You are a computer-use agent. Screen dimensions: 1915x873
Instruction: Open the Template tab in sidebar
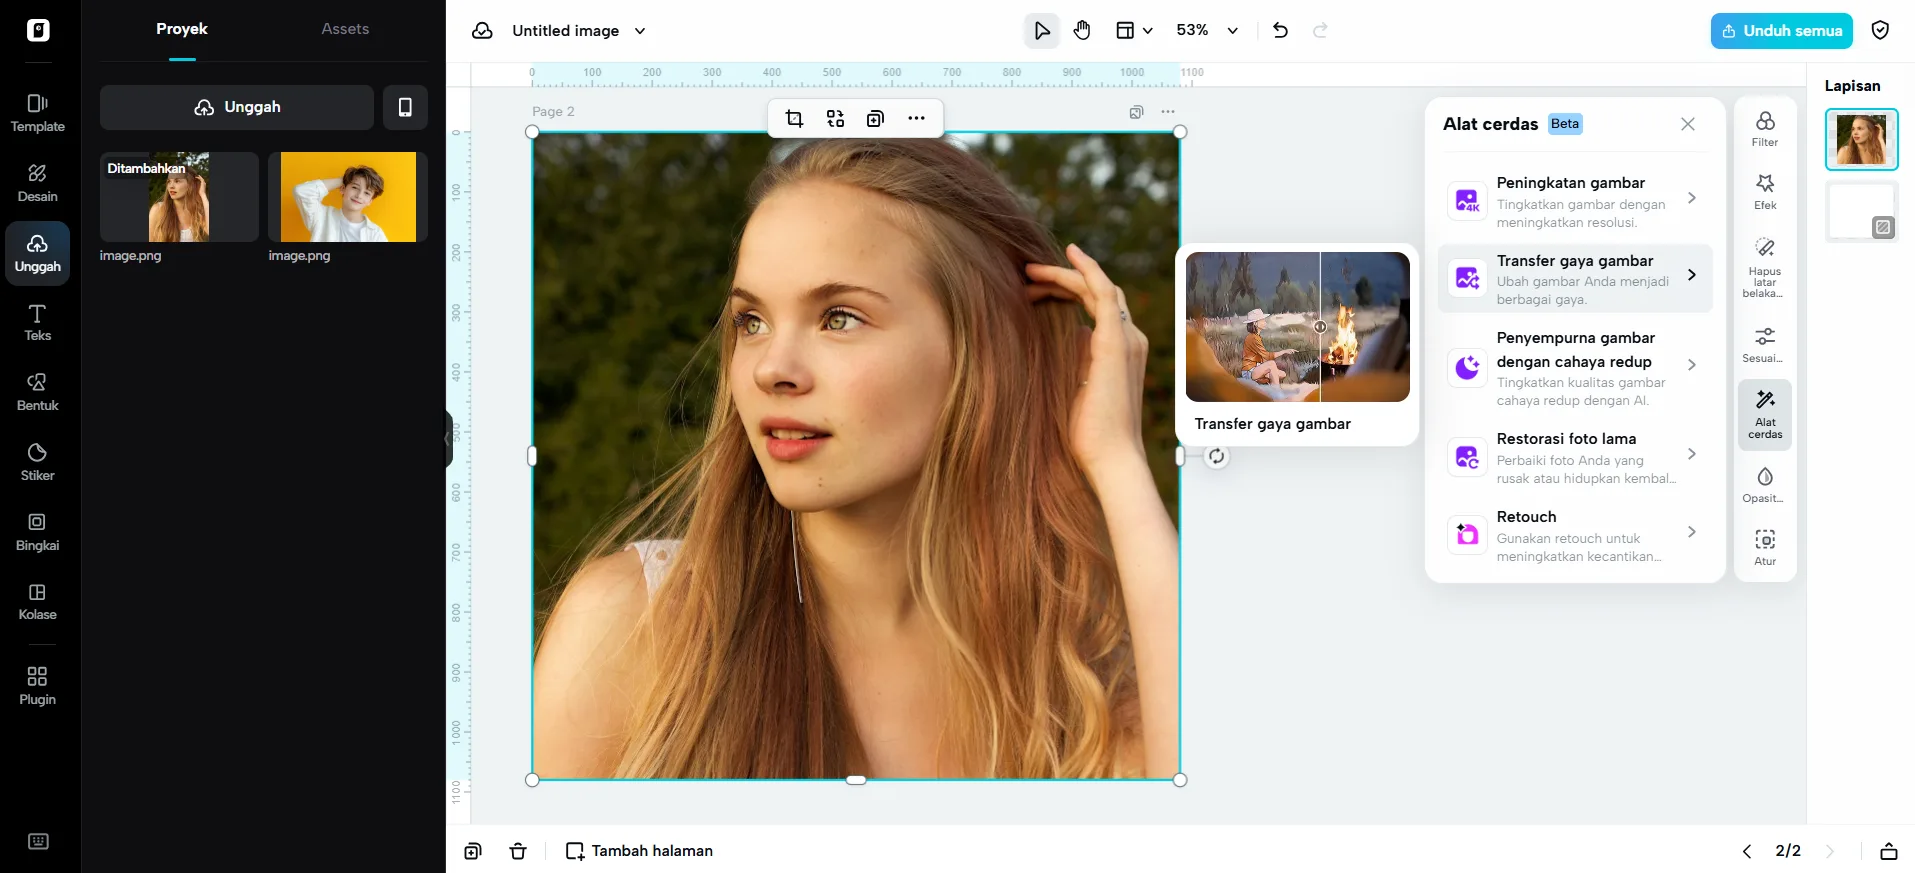click(x=37, y=113)
